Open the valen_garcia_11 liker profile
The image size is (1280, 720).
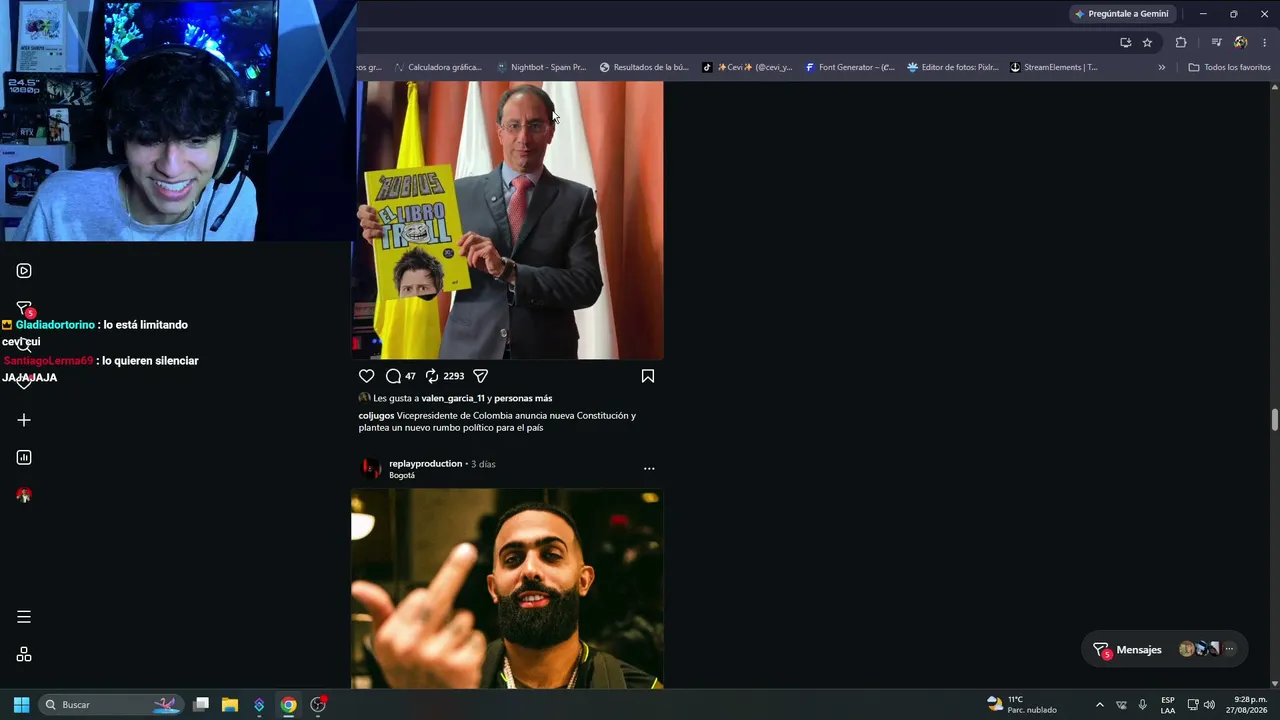point(453,398)
